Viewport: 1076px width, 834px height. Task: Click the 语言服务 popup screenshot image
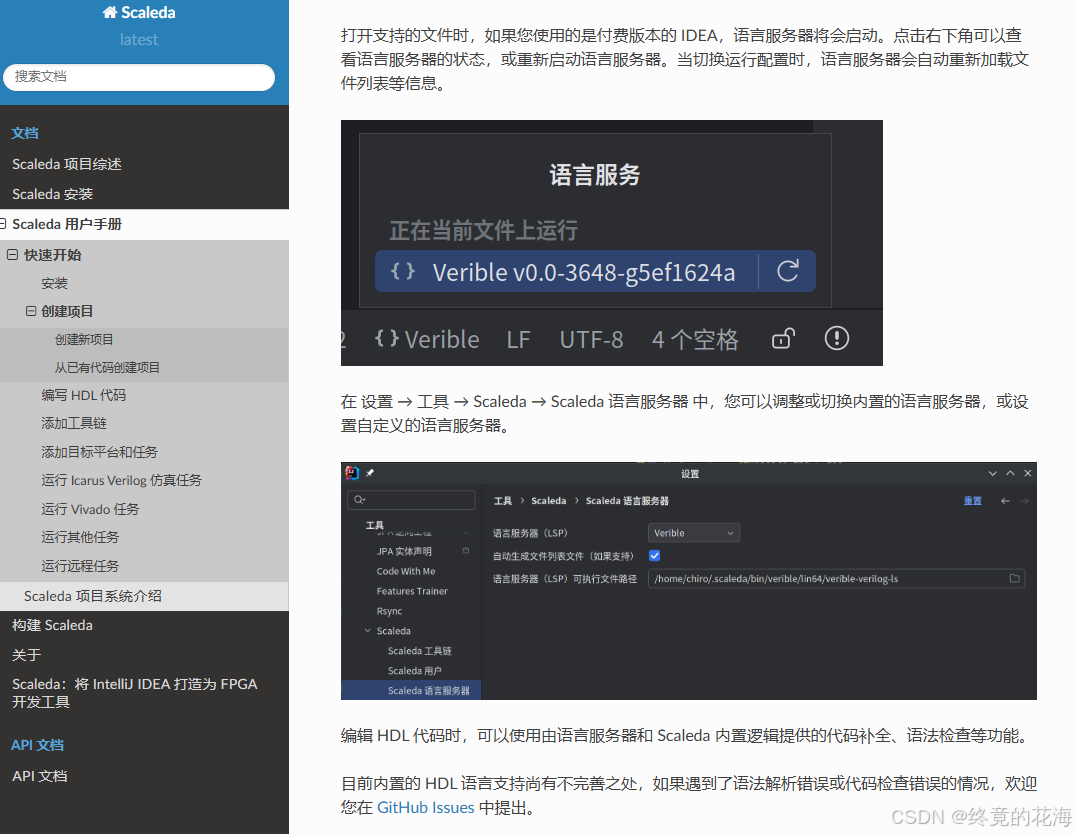pyautogui.click(x=611, y=243)
